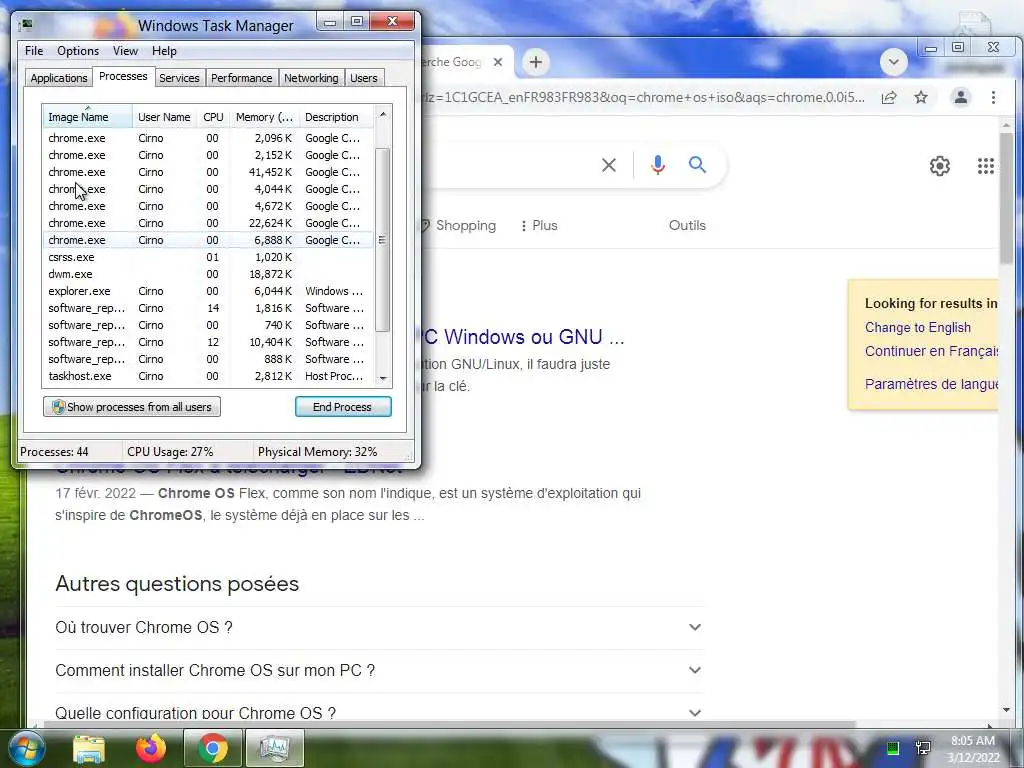Image resolution: width=1024 pixels, height=768 pixels.
Task: Click the Chrome address bar URL
Action: (643, 97)
